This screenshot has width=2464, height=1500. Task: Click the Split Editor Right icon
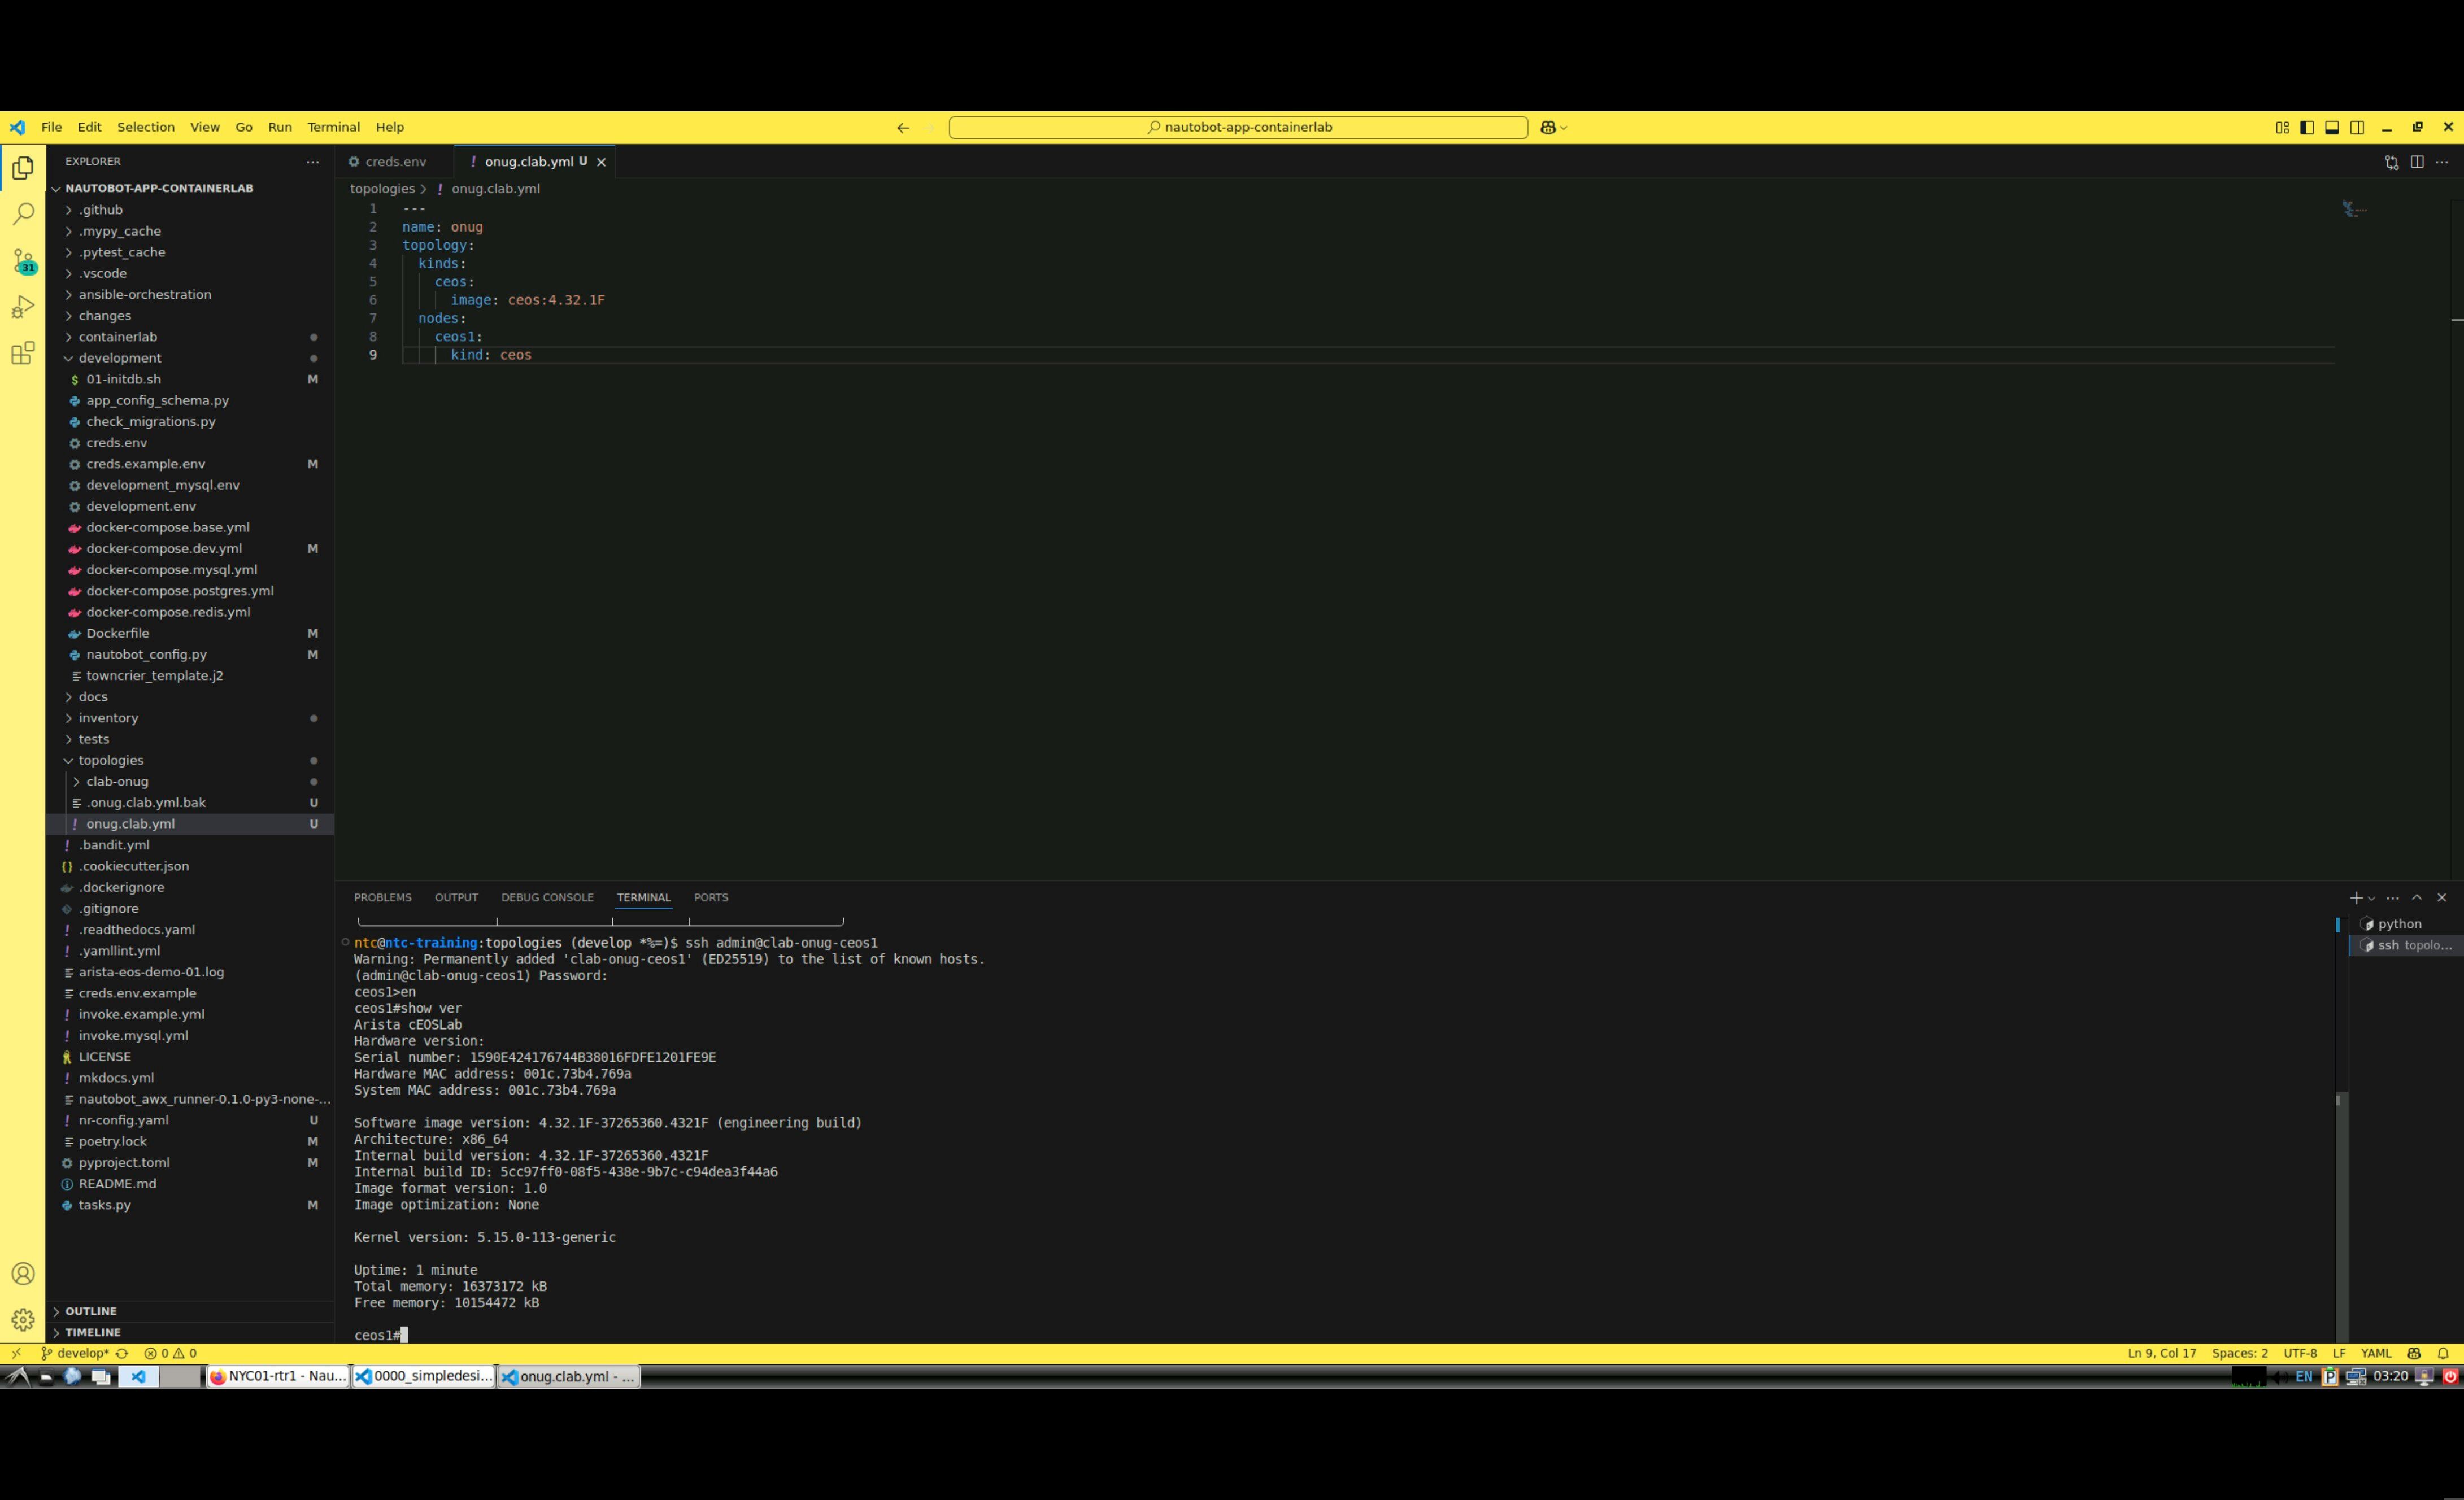[2416, 162]
